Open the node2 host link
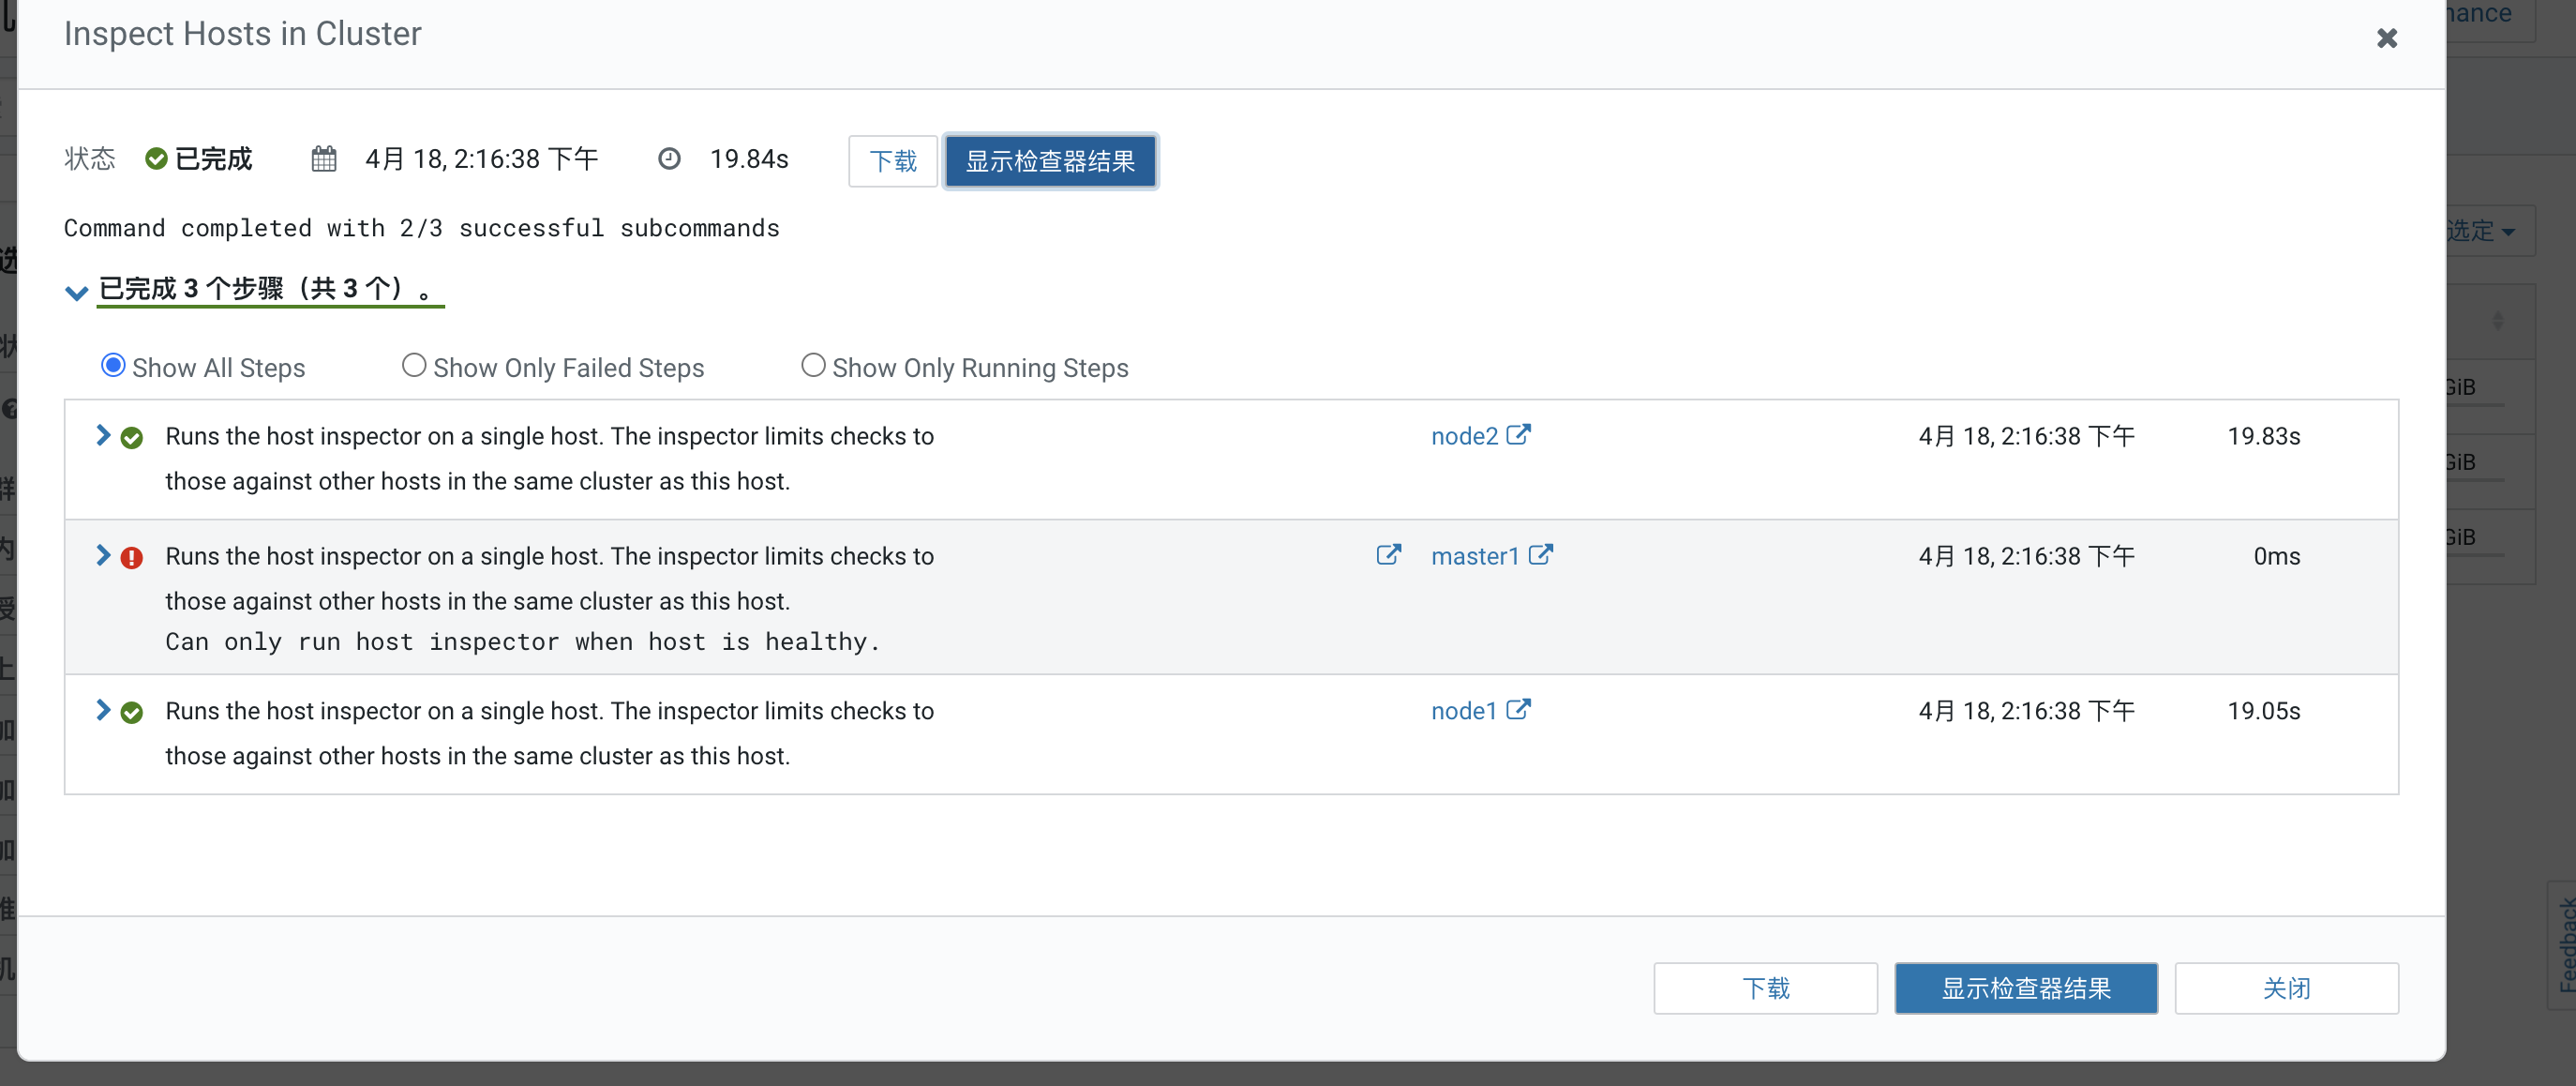This screenshot has width=2576, height=1086. point(1464,436)
